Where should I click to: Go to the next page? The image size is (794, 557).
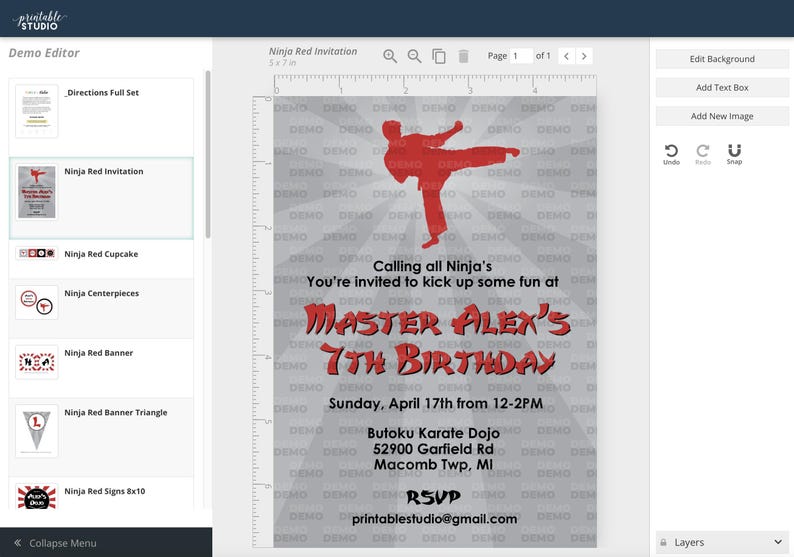[584, 56]
